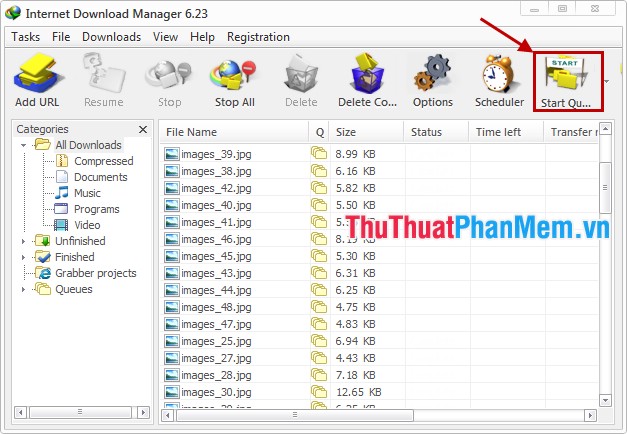Open the dropdown arrow beside Start Queue
This screenshot has height=434, width=627.
coord(607,82)
